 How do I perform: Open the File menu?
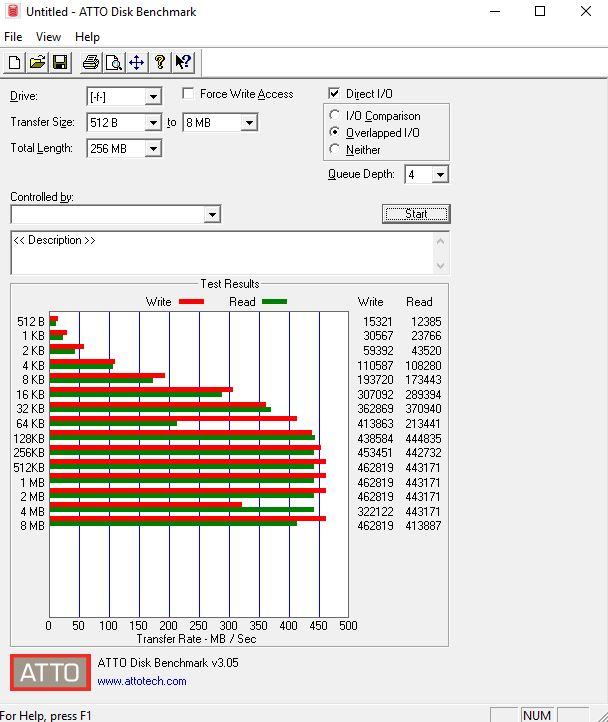pyautogui.click(x=13, y=37)
